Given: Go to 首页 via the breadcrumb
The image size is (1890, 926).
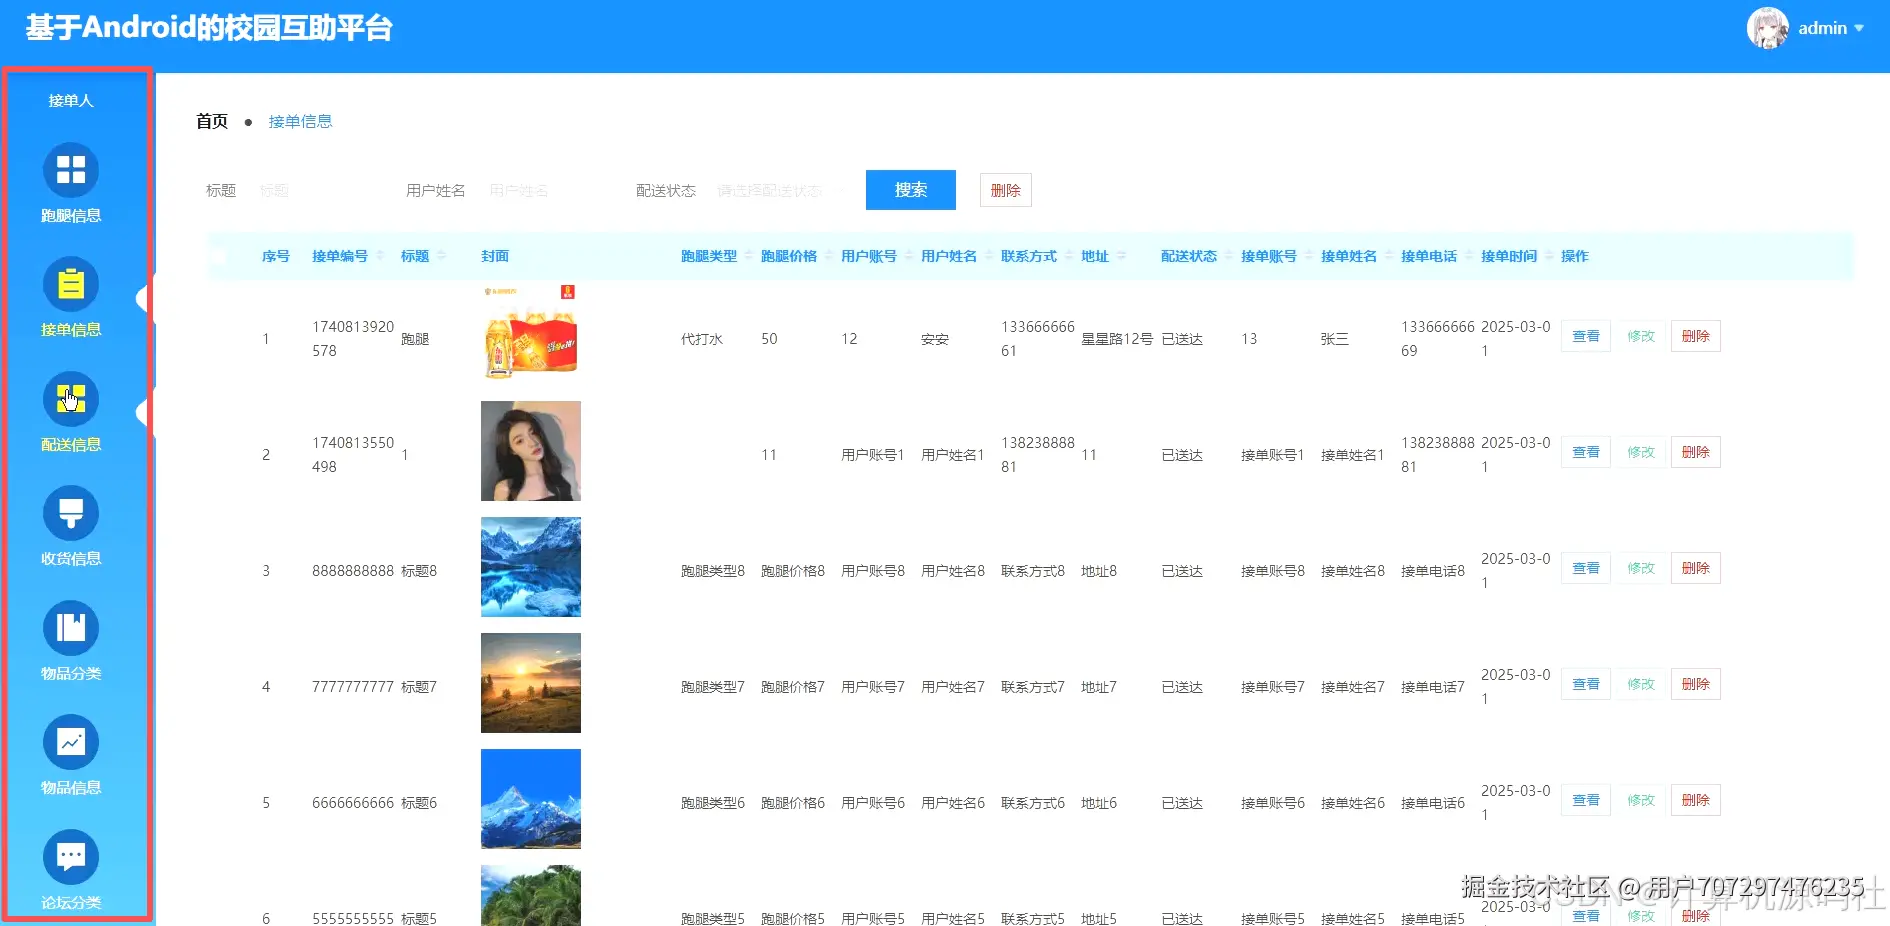Looking at the screenshot, I should pyautogui.click(x=211, y=121).
